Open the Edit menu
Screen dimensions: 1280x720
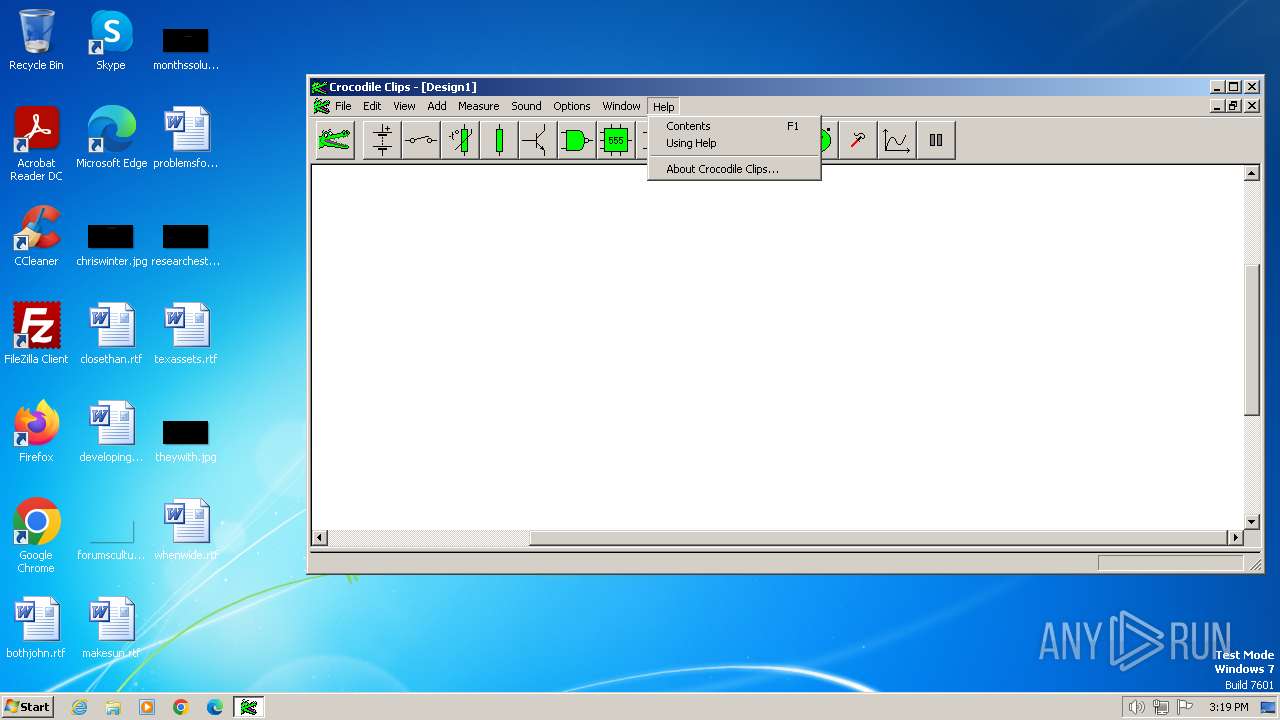[x=372, y=106]
